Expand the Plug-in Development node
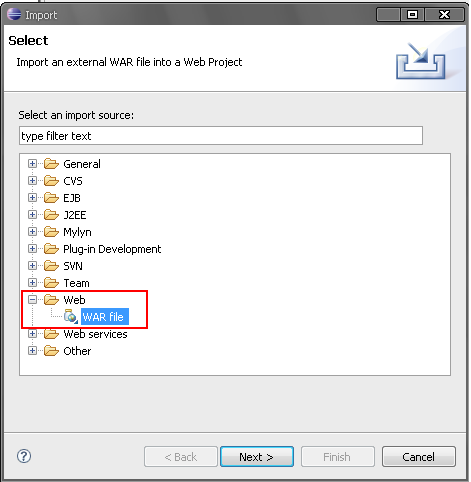This screenshot has width=471, height=482. 32,249
